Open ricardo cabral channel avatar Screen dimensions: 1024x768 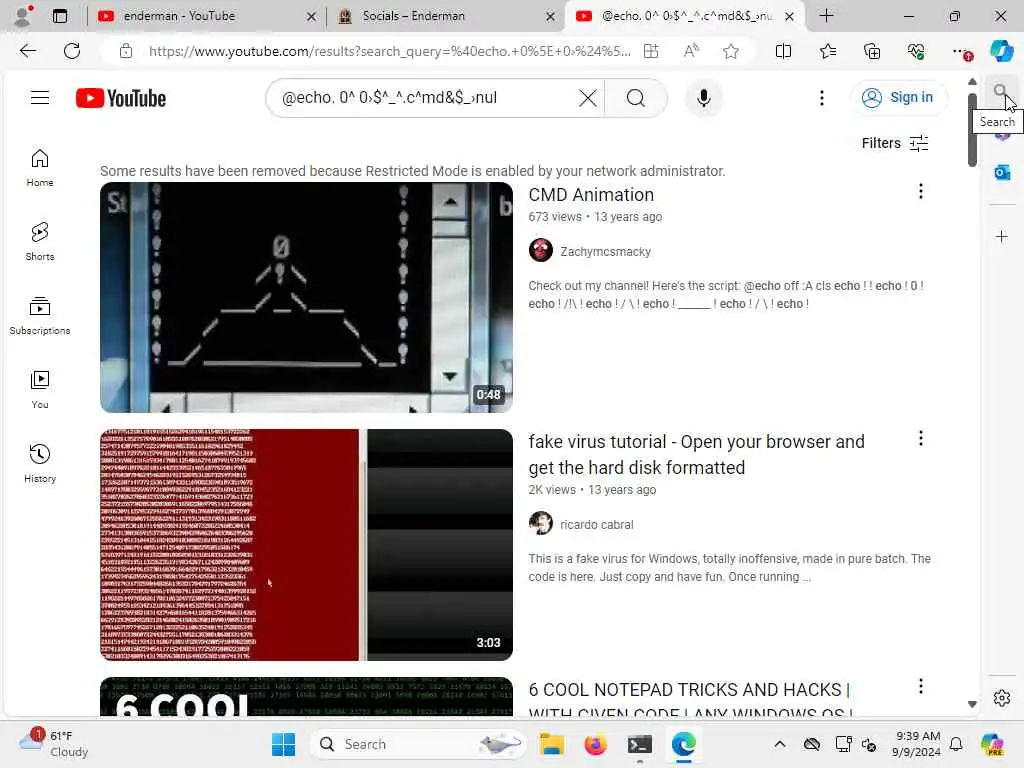coord(541,523)
